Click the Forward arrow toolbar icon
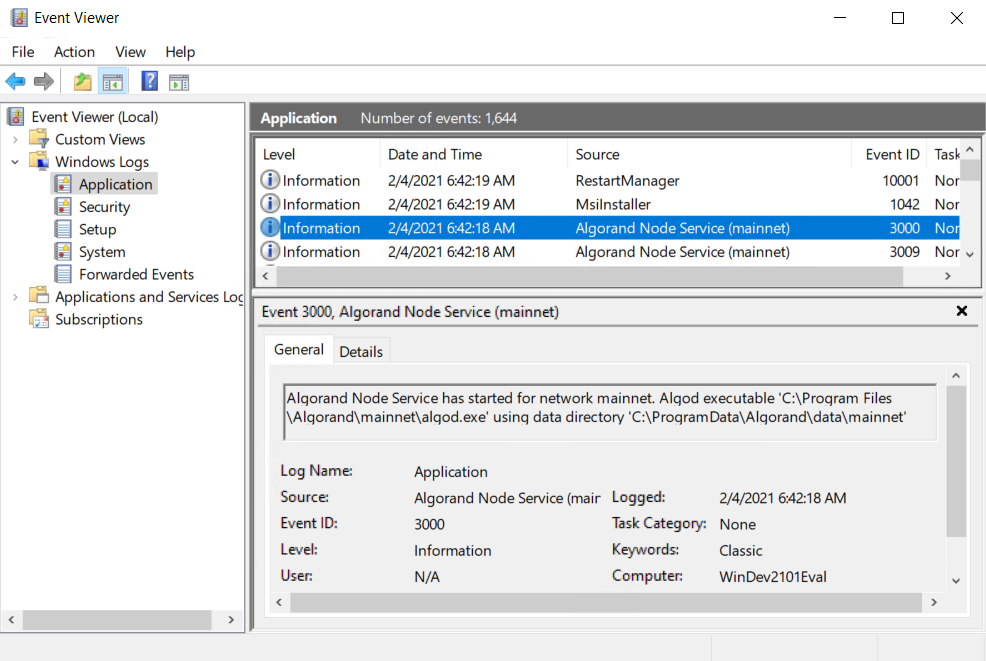The image size is (986, 661). (43, 81)
